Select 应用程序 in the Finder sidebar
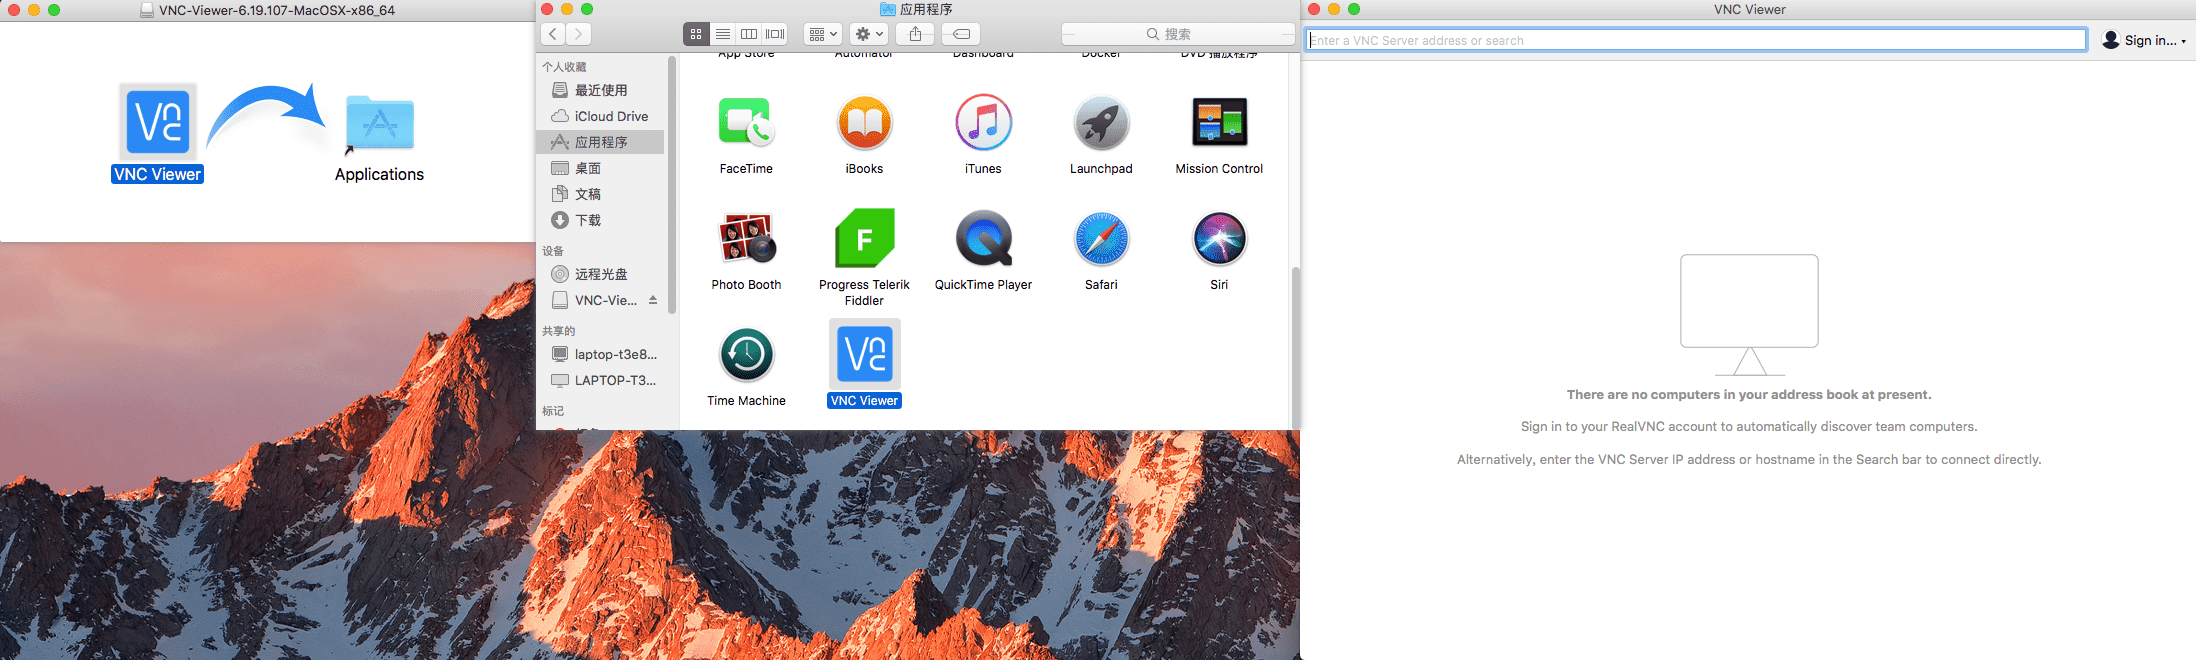The width and height of the screenshot is (2196, 660). (600, 142)
